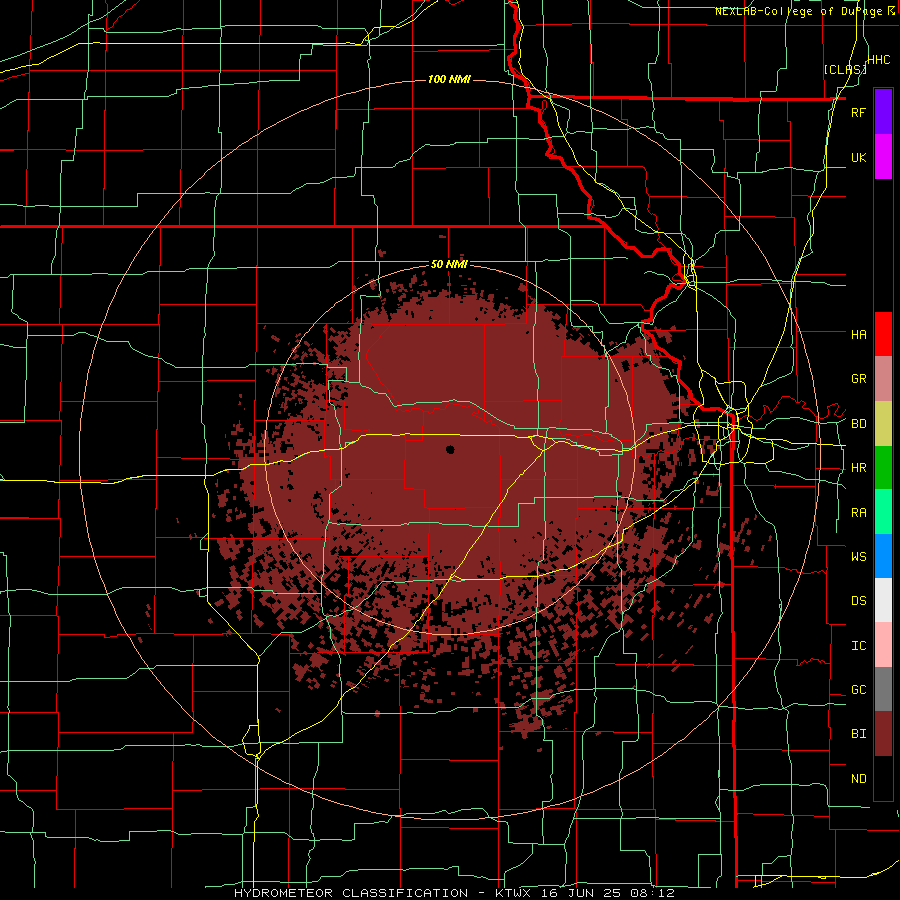The height and width of the screenshot is (900, 900).
Task: Click the 100 NMI range ring label
Action: (449, 79)
